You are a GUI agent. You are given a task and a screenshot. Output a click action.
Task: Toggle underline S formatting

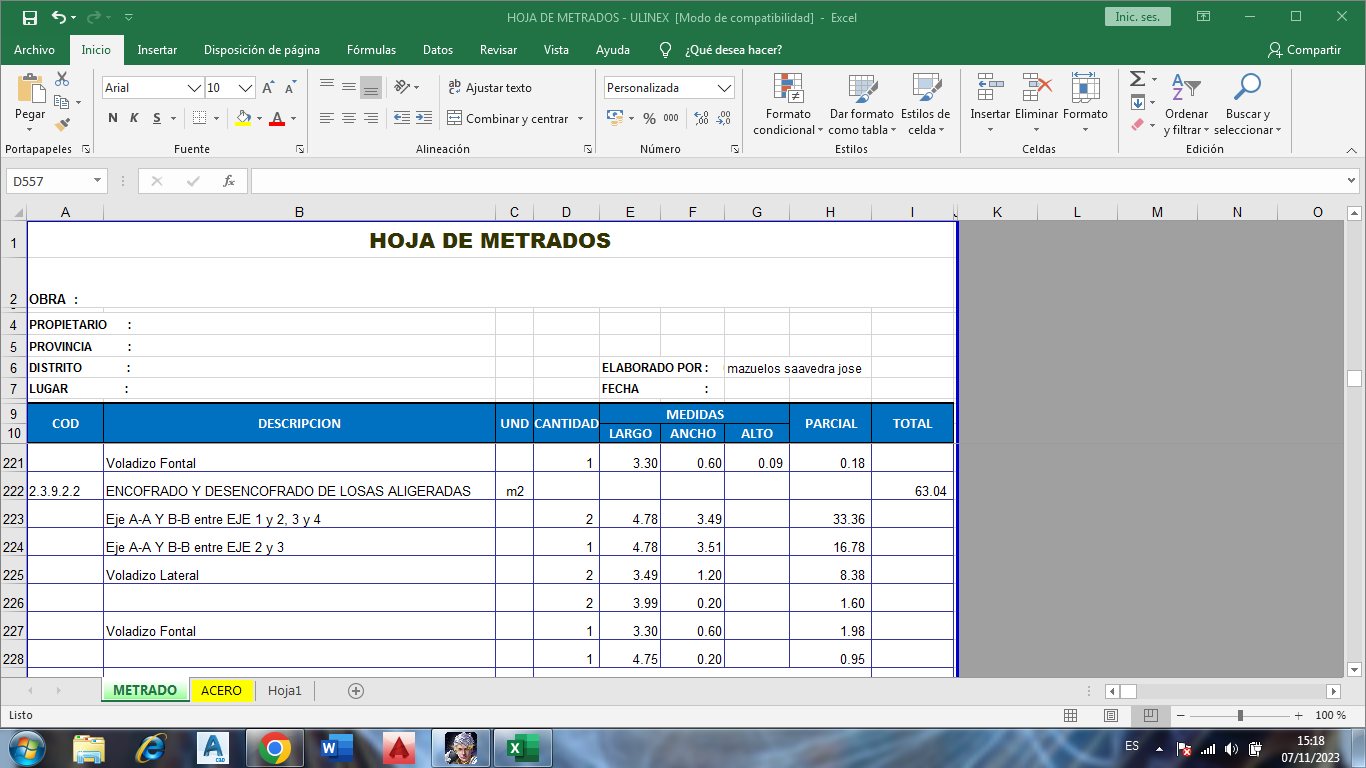(157, 118)
